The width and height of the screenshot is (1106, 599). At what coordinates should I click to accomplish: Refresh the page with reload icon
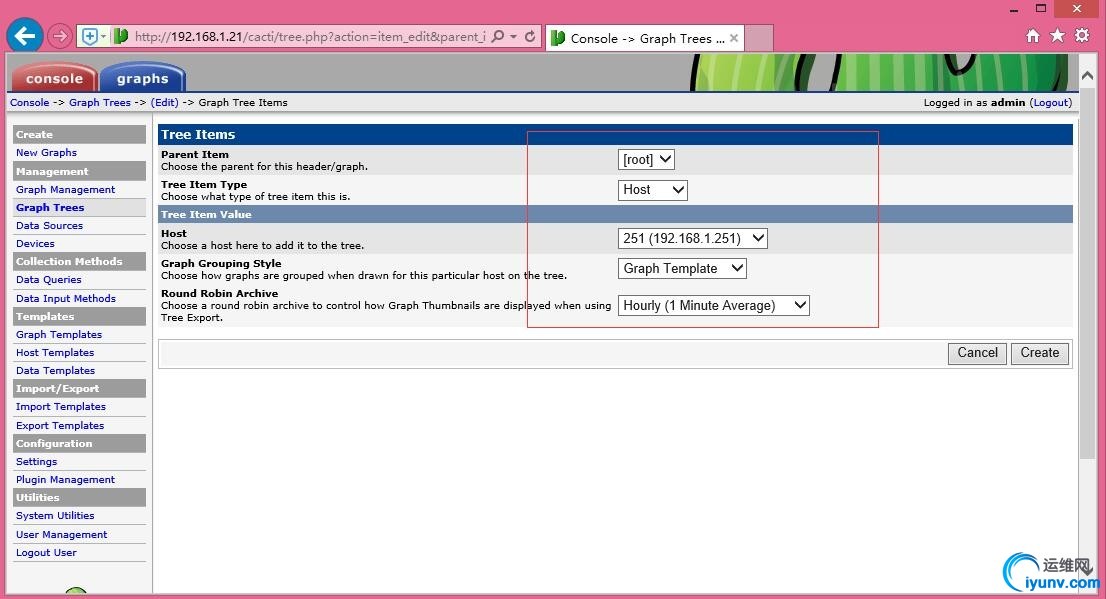point(530,36)
